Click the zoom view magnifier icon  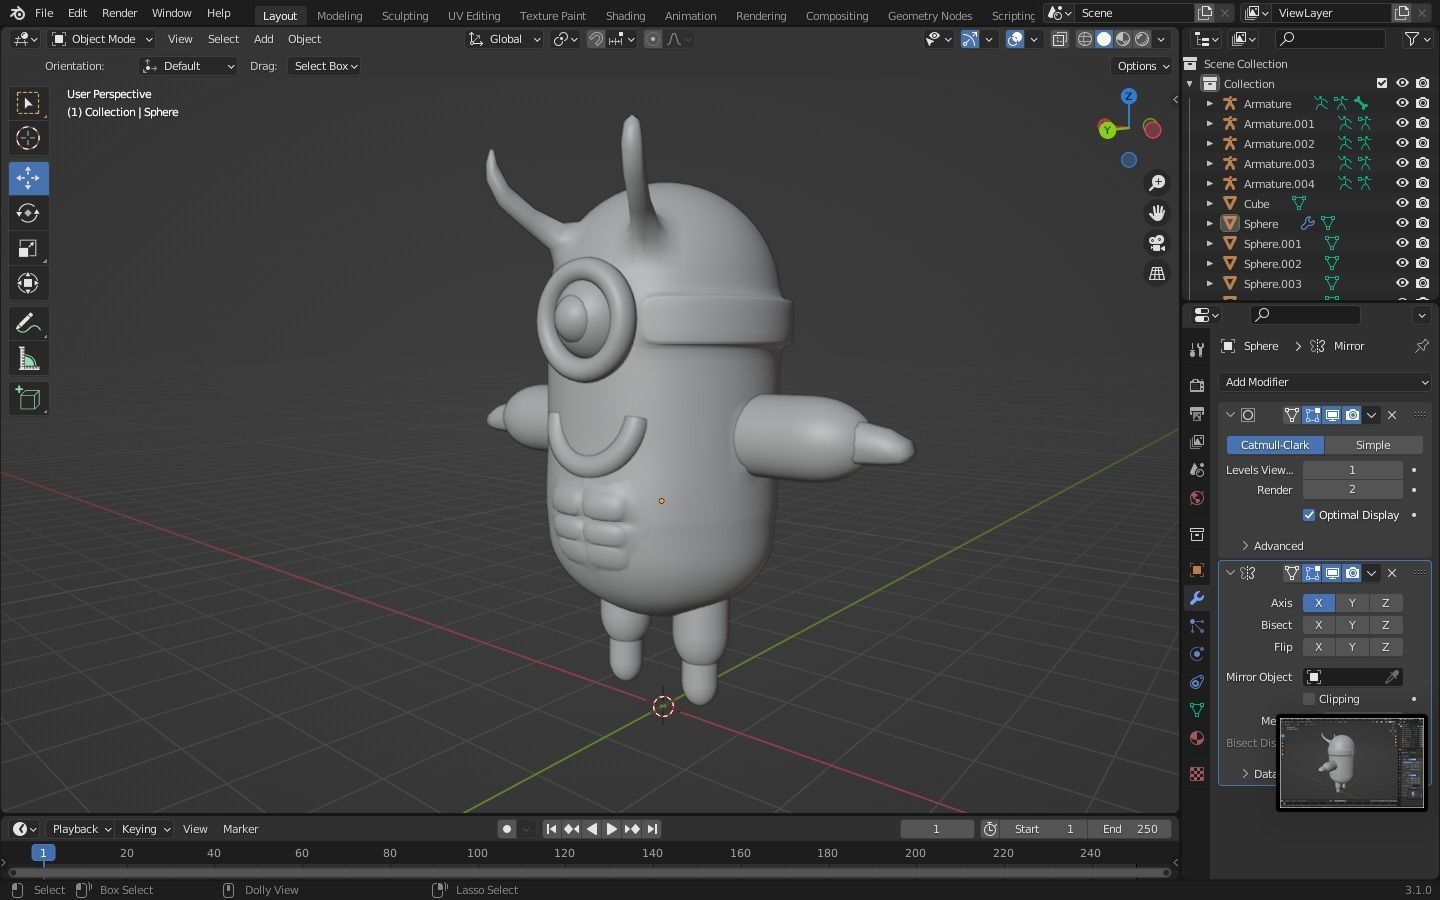point(1157,183)
